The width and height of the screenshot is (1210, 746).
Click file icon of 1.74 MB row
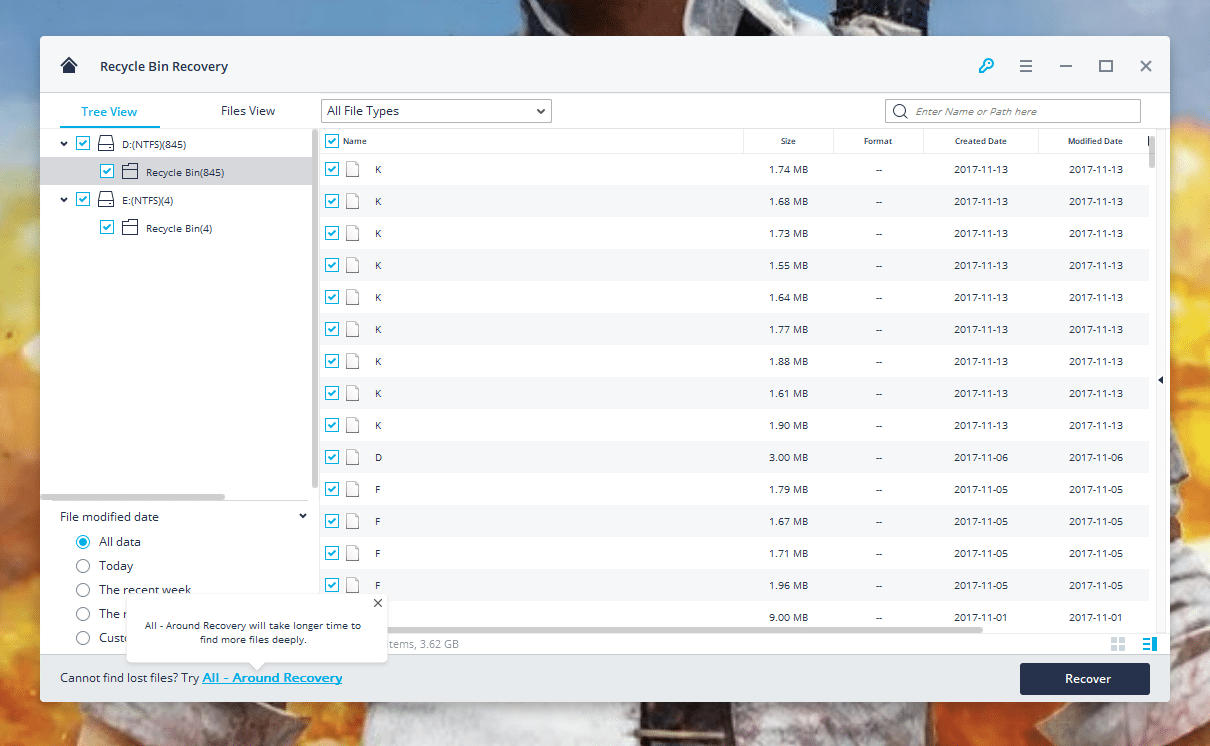[352, 169]
